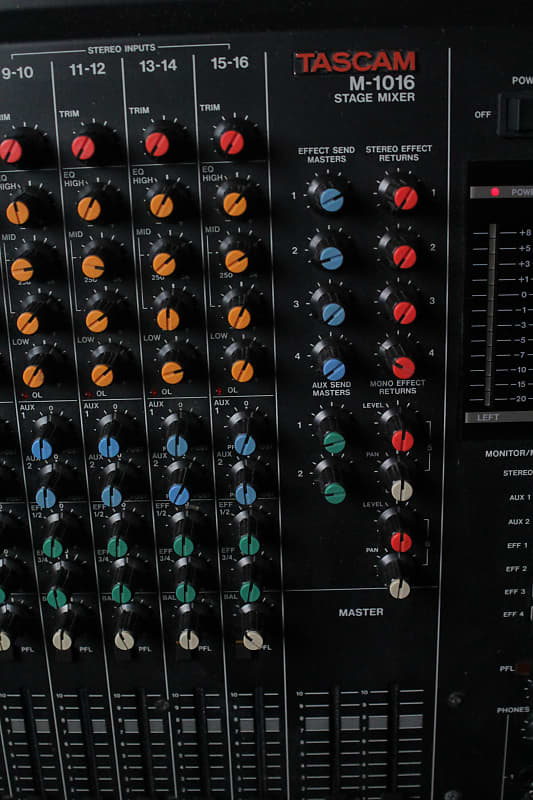Adjust the white BAL knob on channel 11-12

pyautogui.click(x=124, y=640)
